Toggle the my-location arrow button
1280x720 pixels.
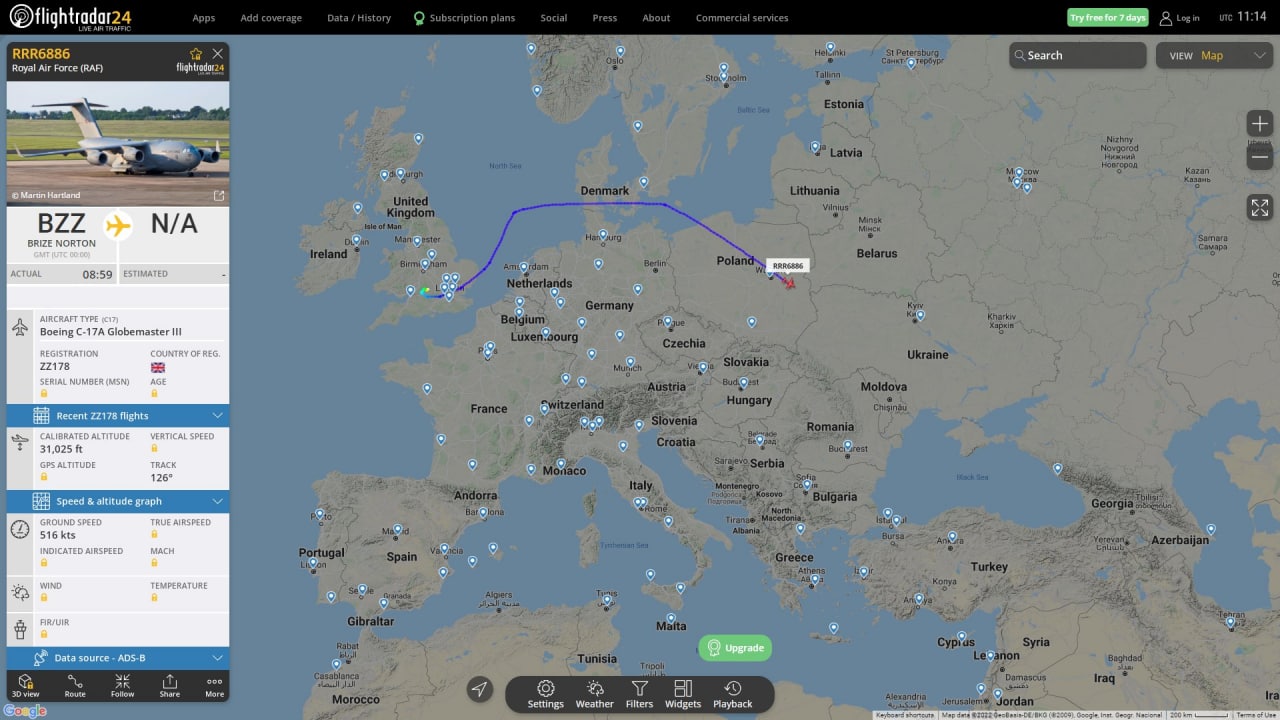pos(480,689)
